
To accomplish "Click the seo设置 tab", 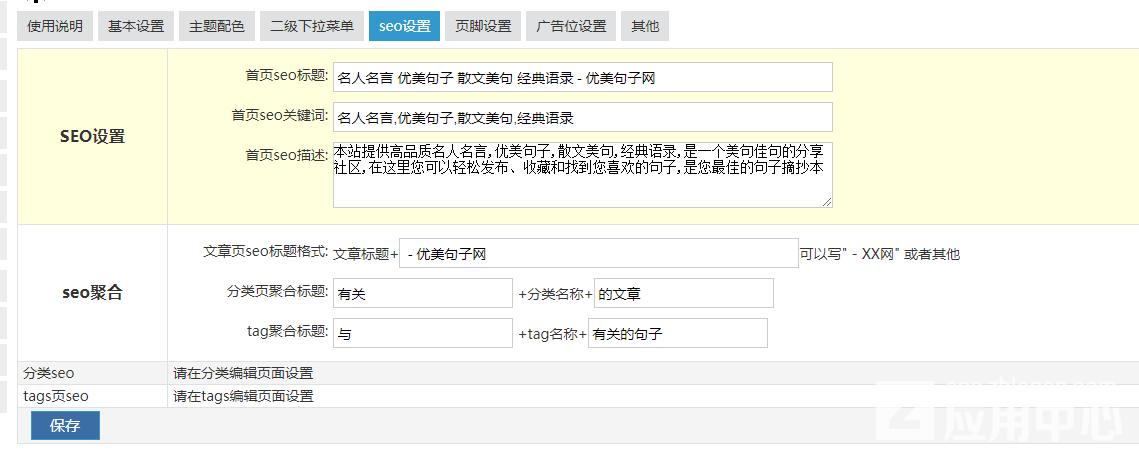I will click(x=404, y=26).
